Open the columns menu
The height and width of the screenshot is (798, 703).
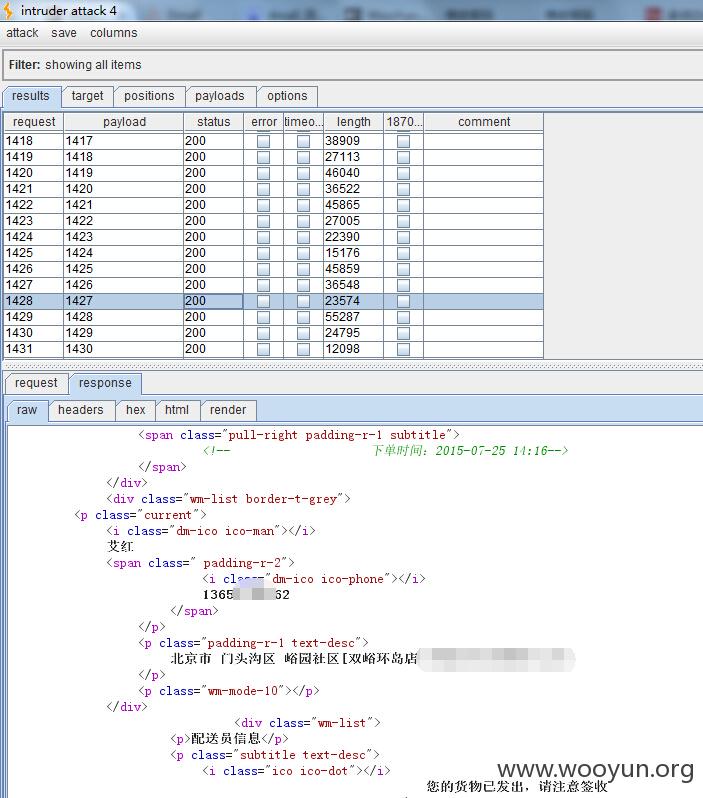pyautogui.click(x=114, y=33)
